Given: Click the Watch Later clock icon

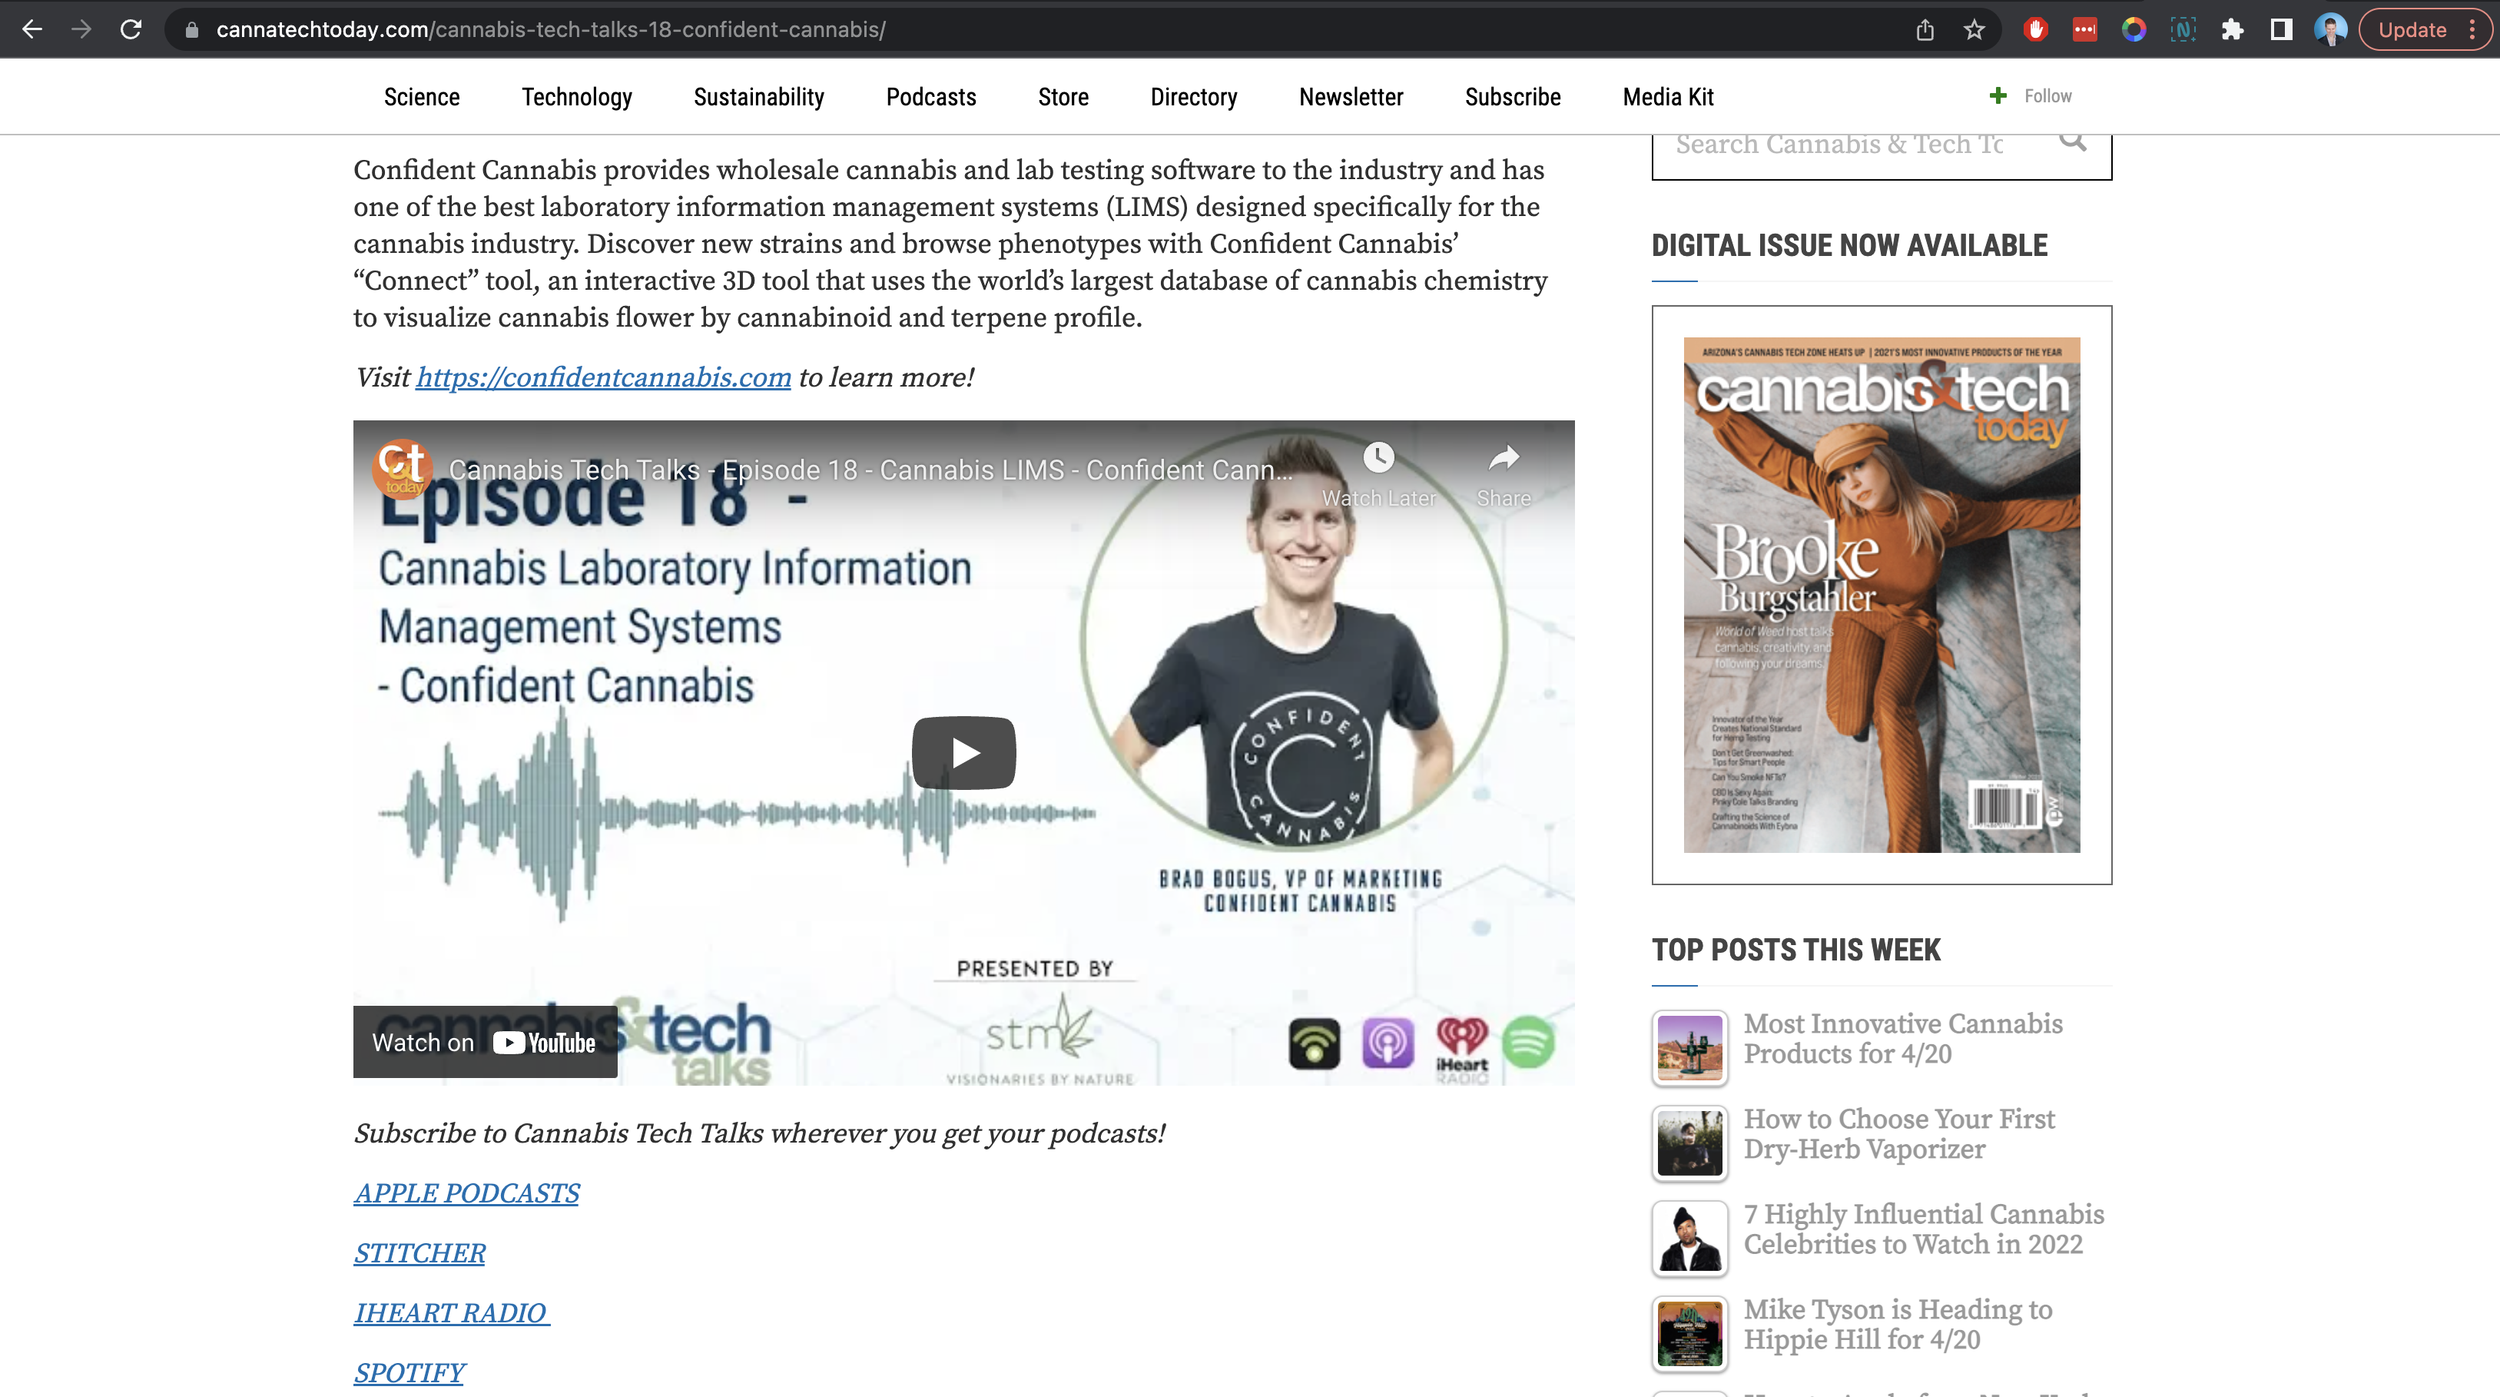Looking at the screenshot, I should tap(1378, 458).
